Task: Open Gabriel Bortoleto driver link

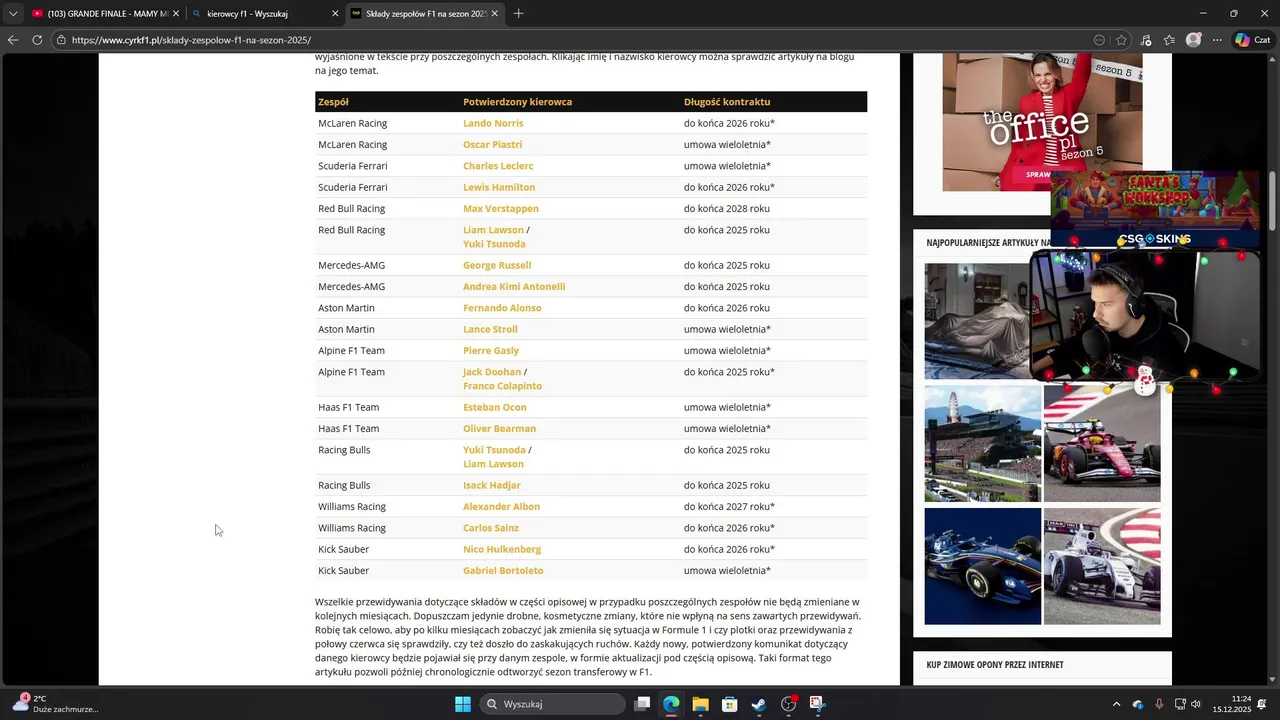Action: pos(503,570)
